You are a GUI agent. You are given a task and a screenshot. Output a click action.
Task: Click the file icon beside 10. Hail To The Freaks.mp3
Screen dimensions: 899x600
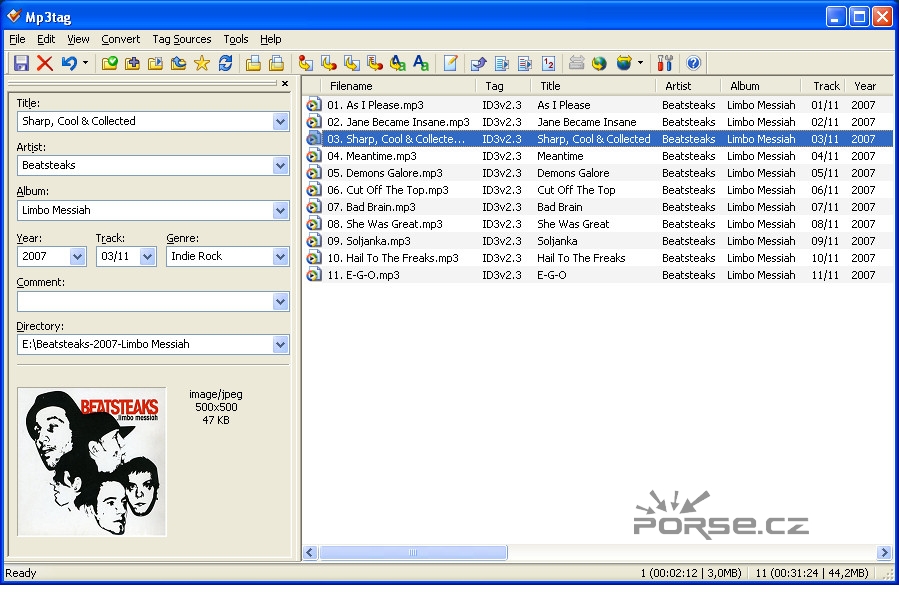pos(314,258)
